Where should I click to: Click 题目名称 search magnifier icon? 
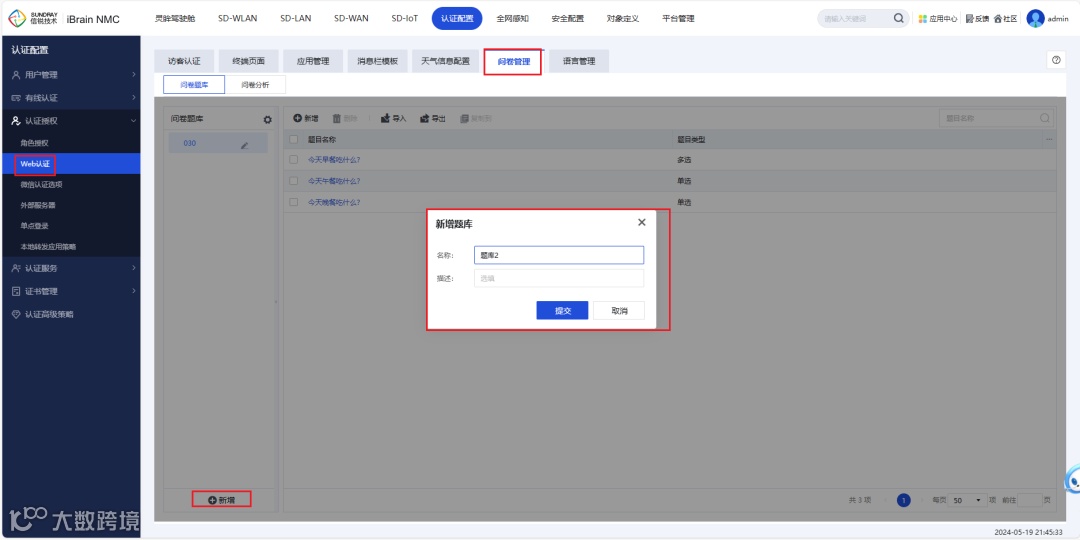1045,118
